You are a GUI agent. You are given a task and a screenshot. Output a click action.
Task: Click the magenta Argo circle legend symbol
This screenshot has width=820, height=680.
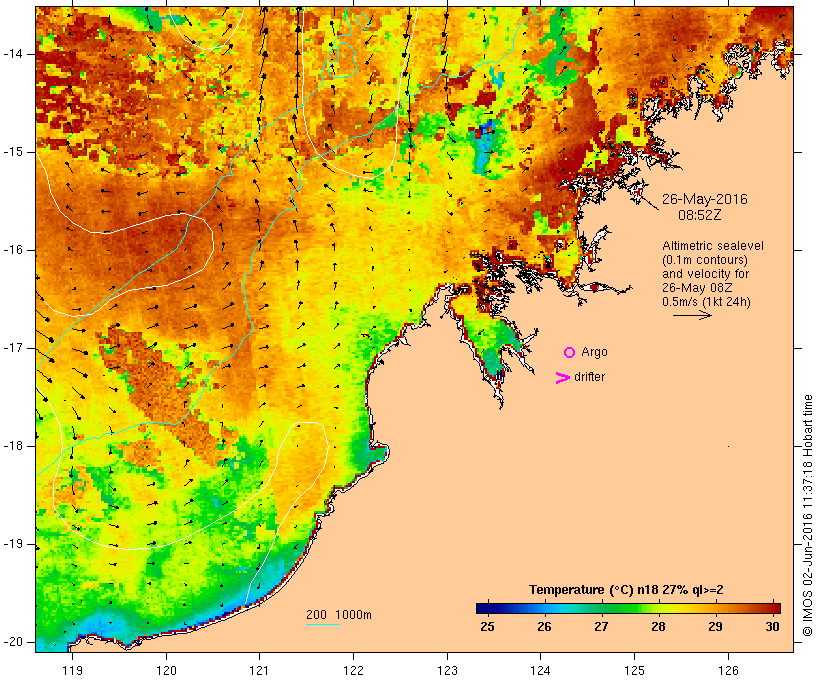pos(570,353)
